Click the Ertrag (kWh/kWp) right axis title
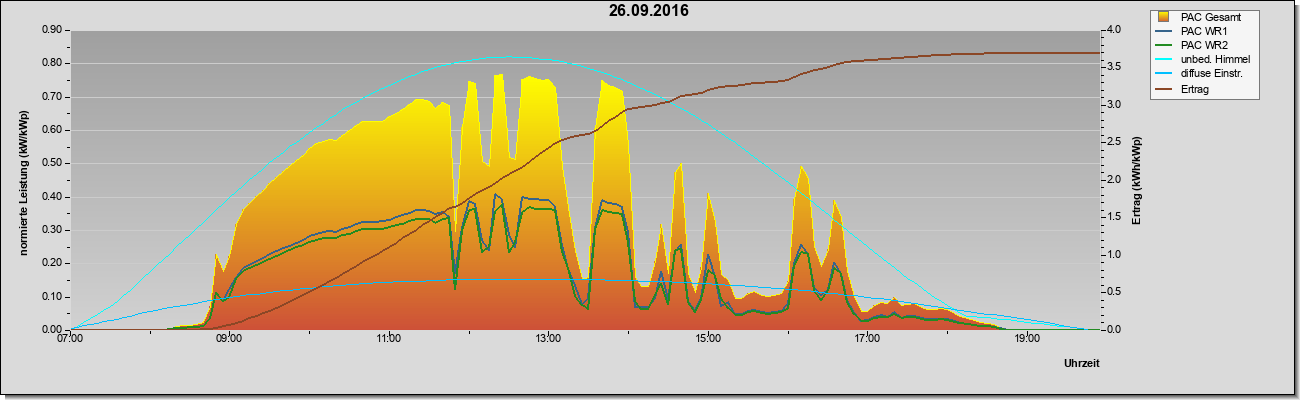 (1136, 181)
